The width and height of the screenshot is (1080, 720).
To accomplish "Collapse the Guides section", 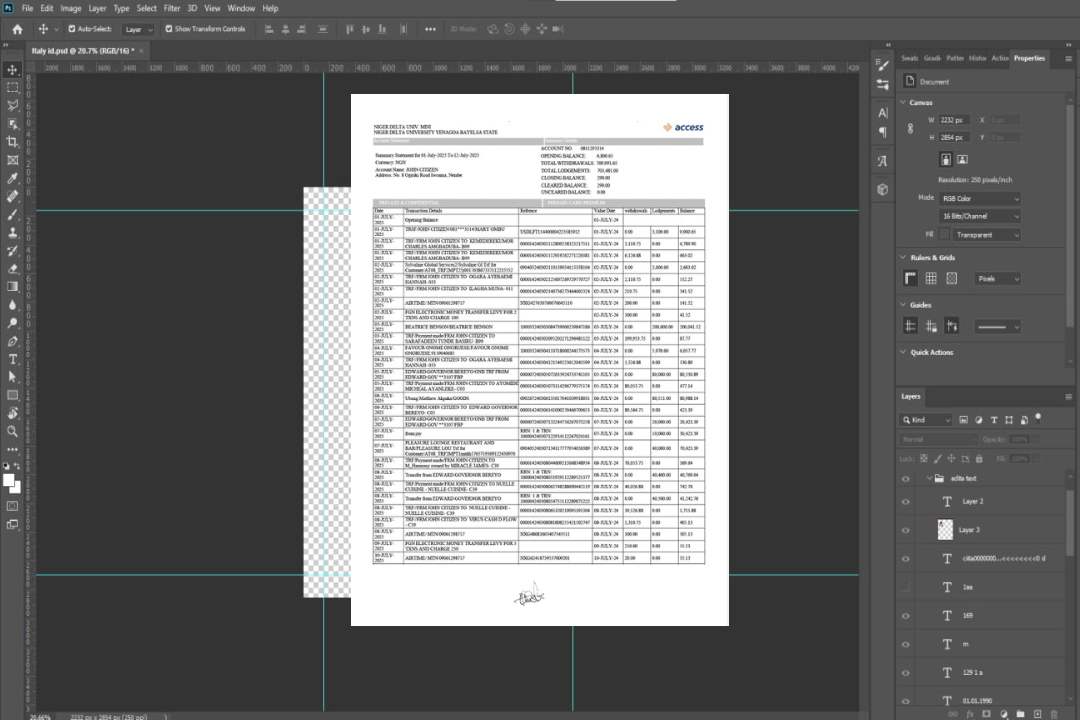I will [x=903, y=305].
